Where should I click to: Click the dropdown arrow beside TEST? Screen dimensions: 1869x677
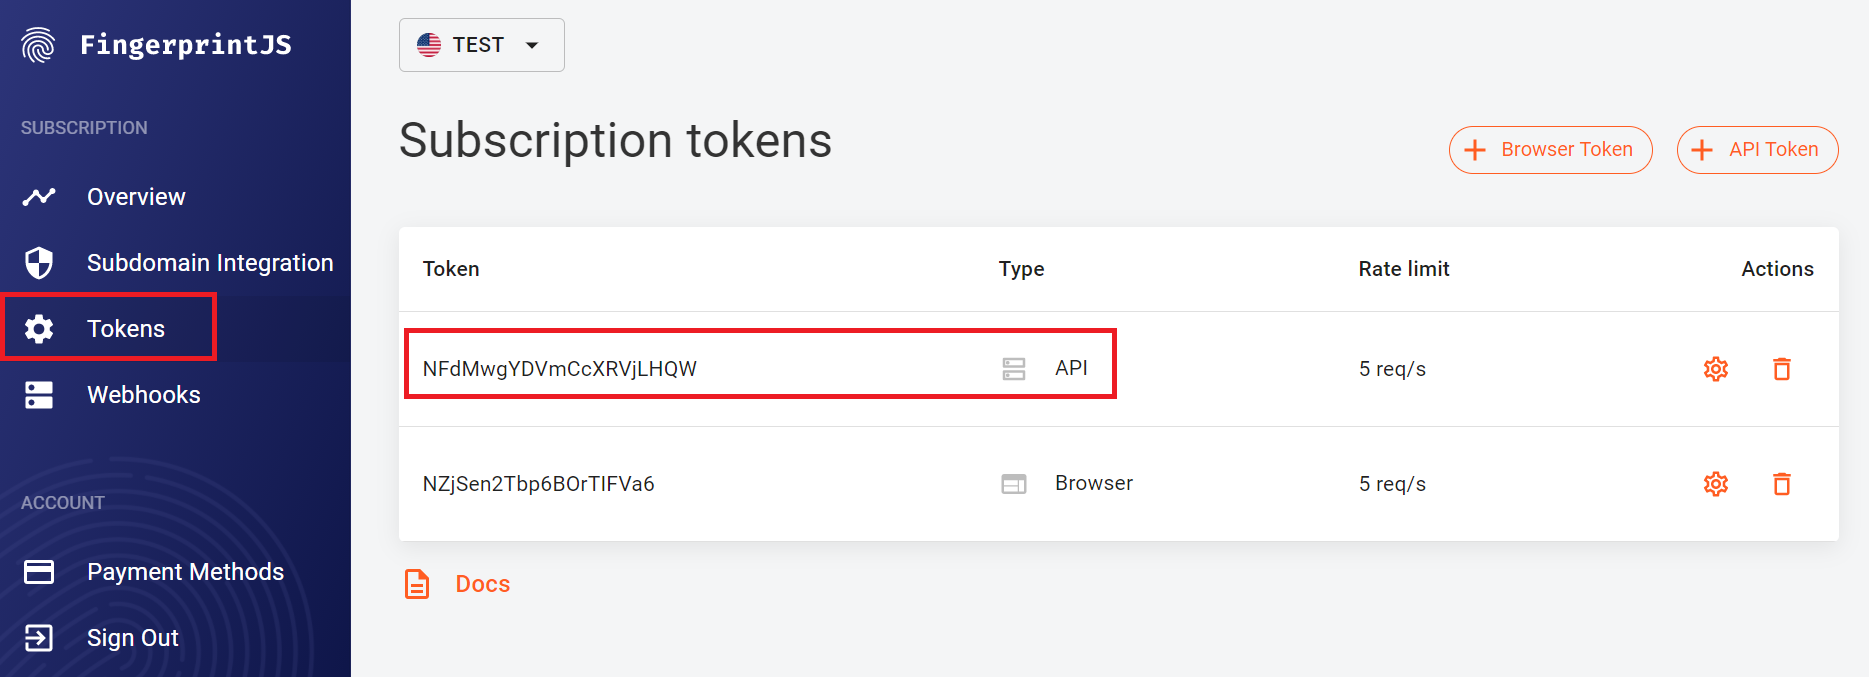pyautogui.click(x=532, y=45)
